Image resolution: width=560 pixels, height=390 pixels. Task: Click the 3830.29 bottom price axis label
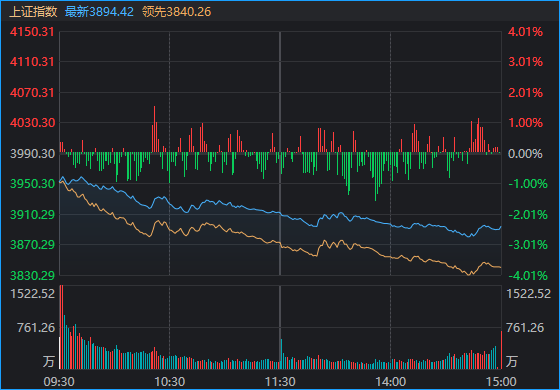(32, 276)
